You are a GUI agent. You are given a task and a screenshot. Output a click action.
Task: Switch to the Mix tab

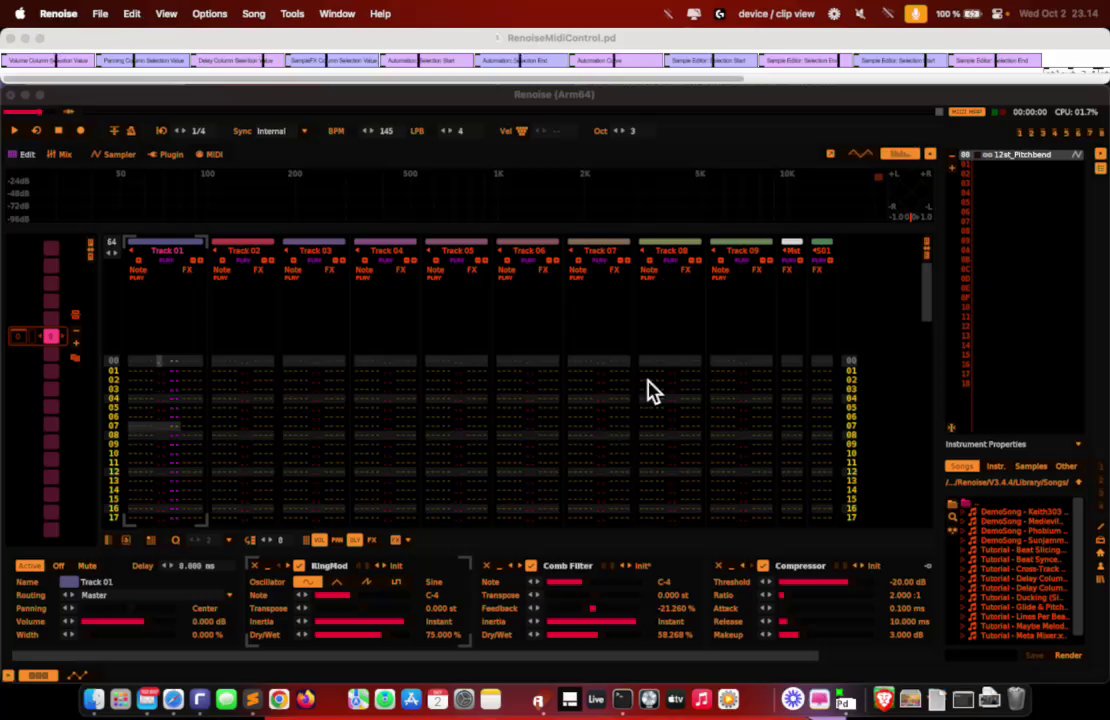pos(59,154)
